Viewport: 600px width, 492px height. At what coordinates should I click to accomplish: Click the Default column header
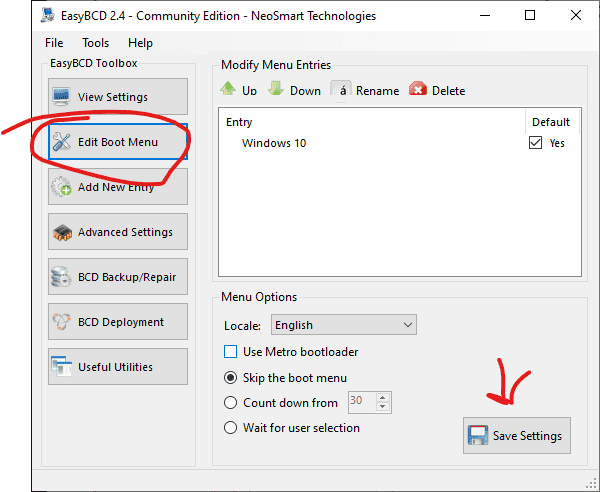coord(551,122)
